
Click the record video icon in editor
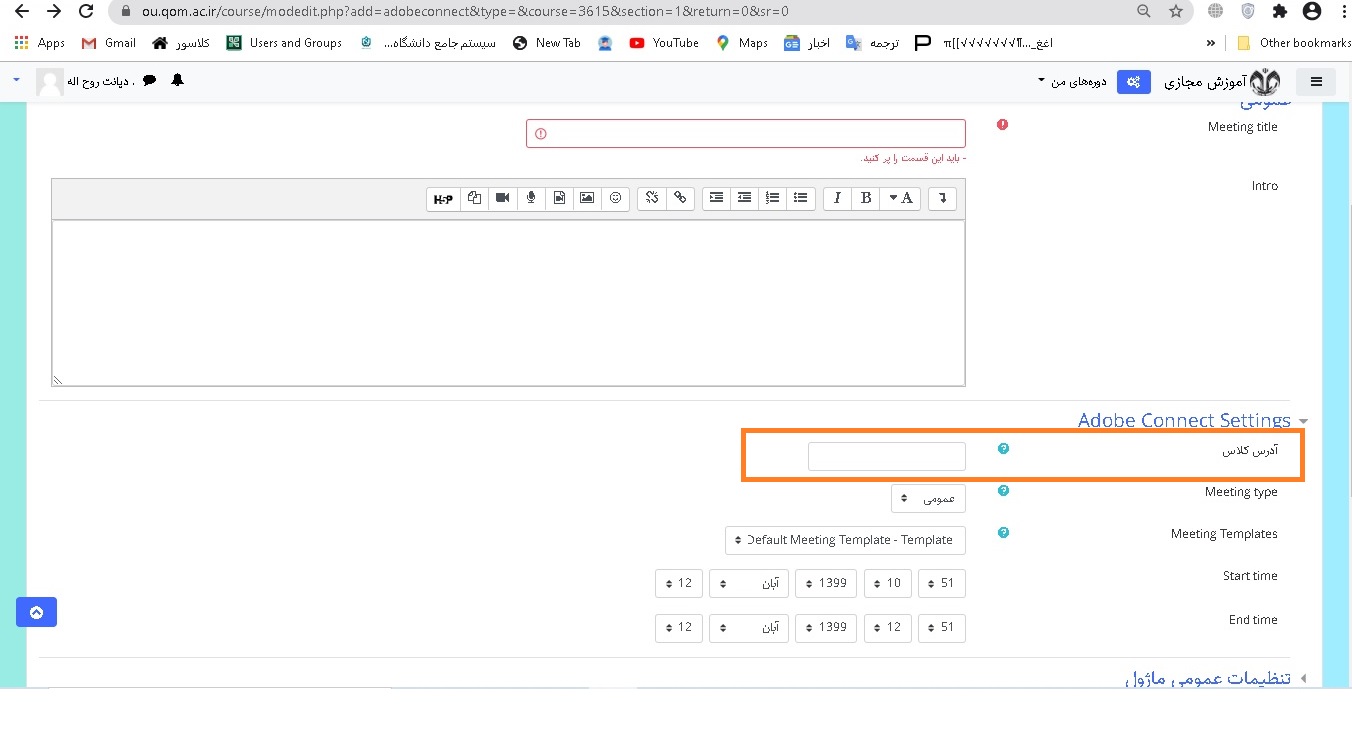click(x=502, y=198)
